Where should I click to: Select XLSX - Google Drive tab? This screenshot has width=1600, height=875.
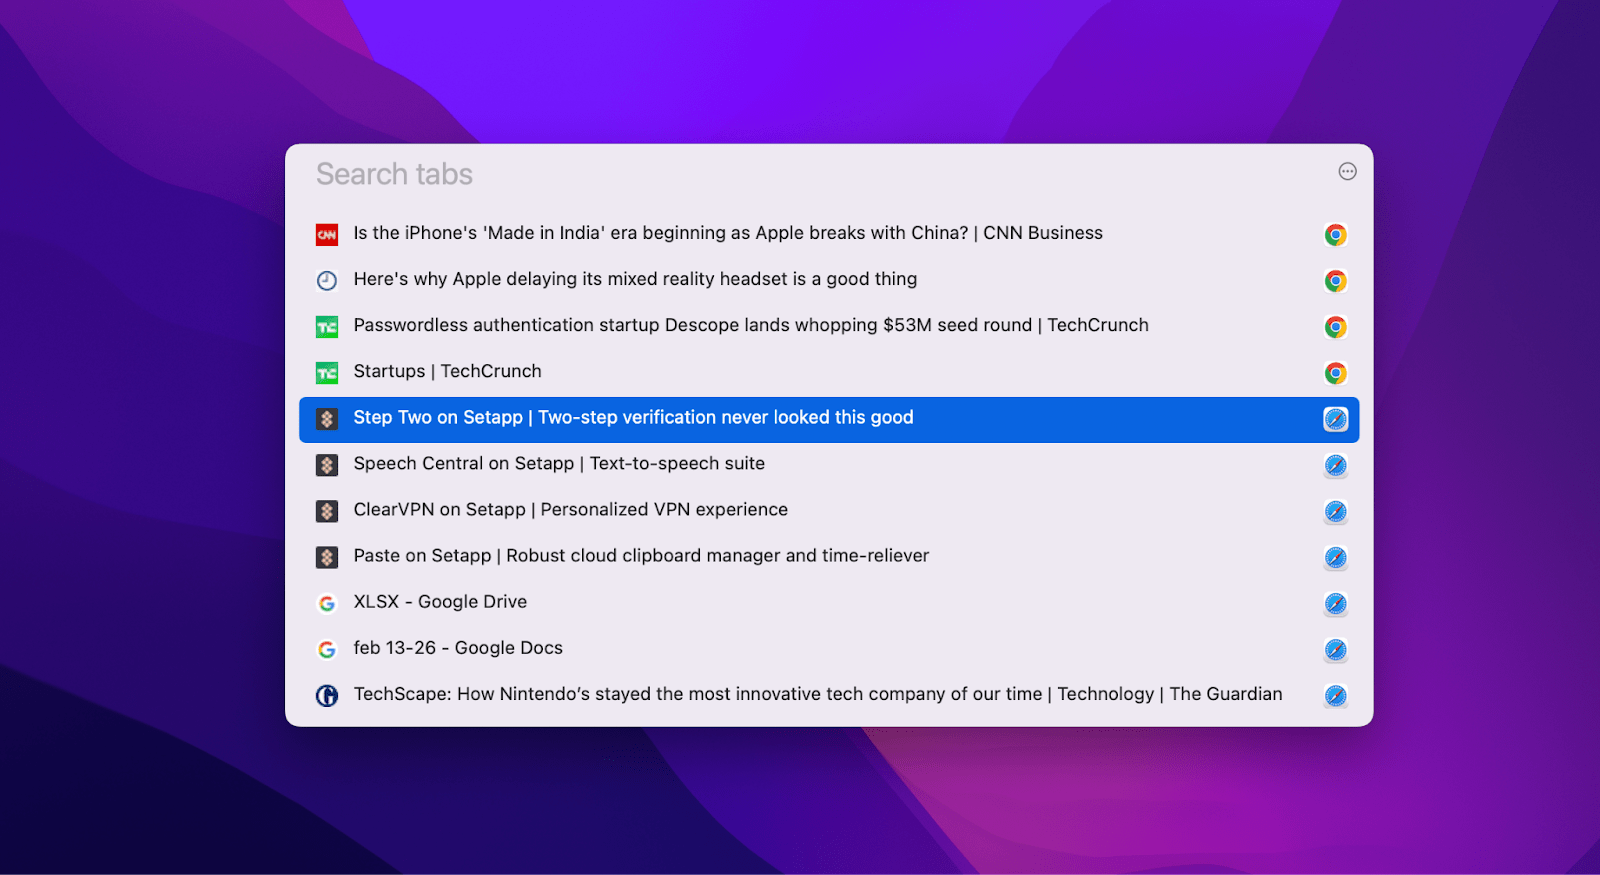click(829, 603)
